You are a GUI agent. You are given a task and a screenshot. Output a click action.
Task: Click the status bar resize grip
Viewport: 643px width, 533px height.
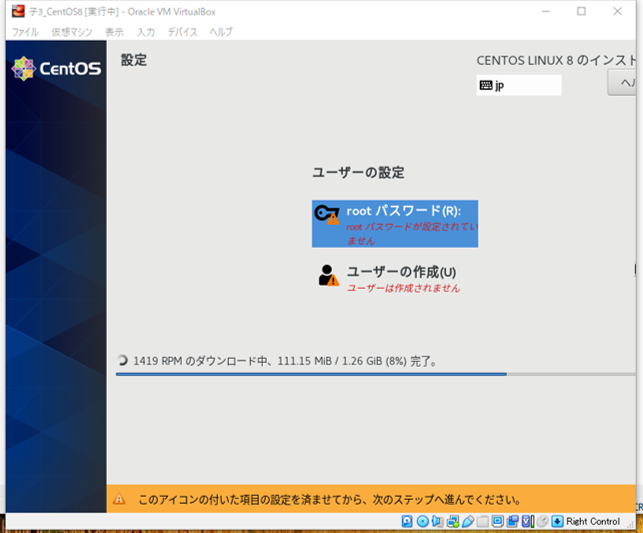631,524
